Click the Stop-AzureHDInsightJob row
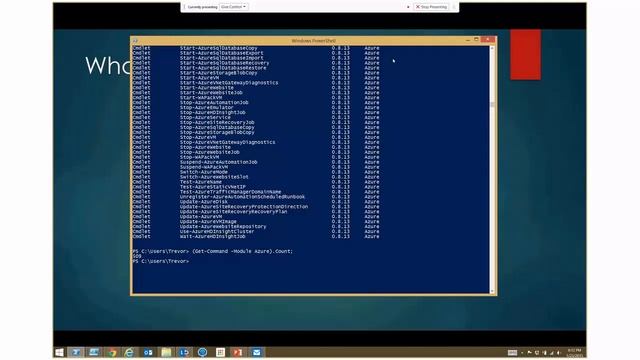This screenshot has height=360, width=640. (256, 112)
